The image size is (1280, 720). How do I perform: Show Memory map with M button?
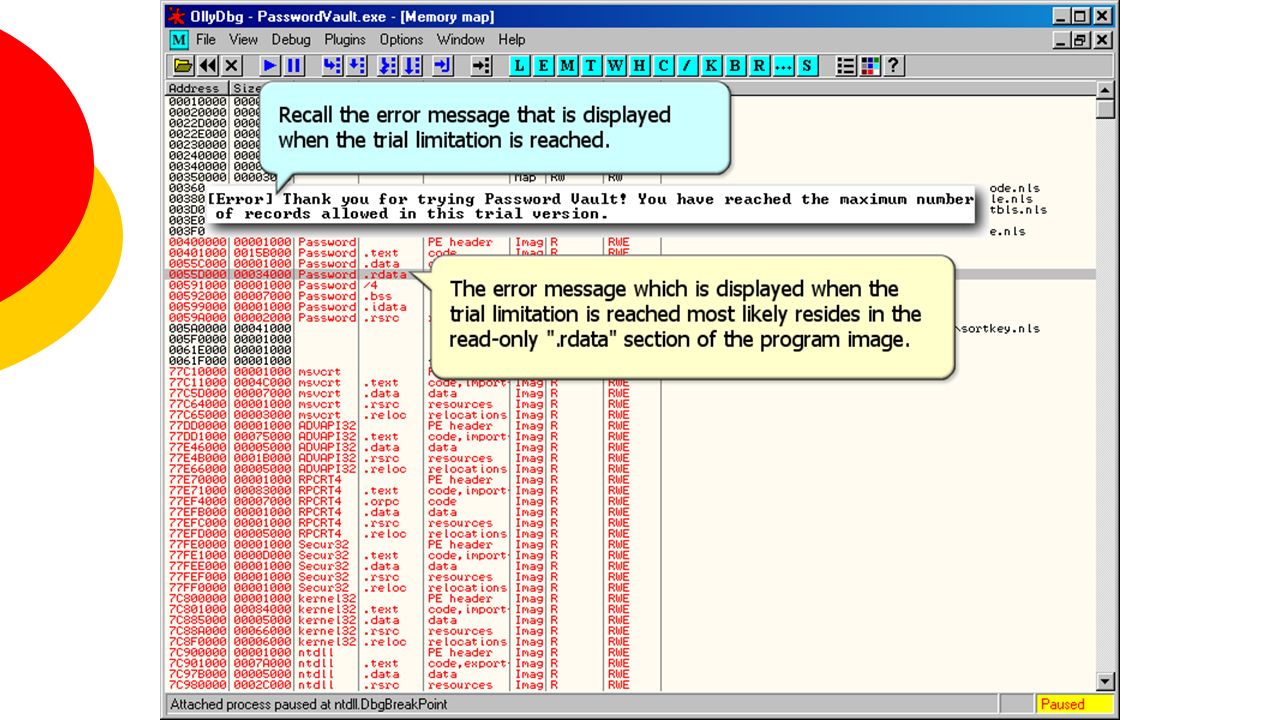click(567, 66)
